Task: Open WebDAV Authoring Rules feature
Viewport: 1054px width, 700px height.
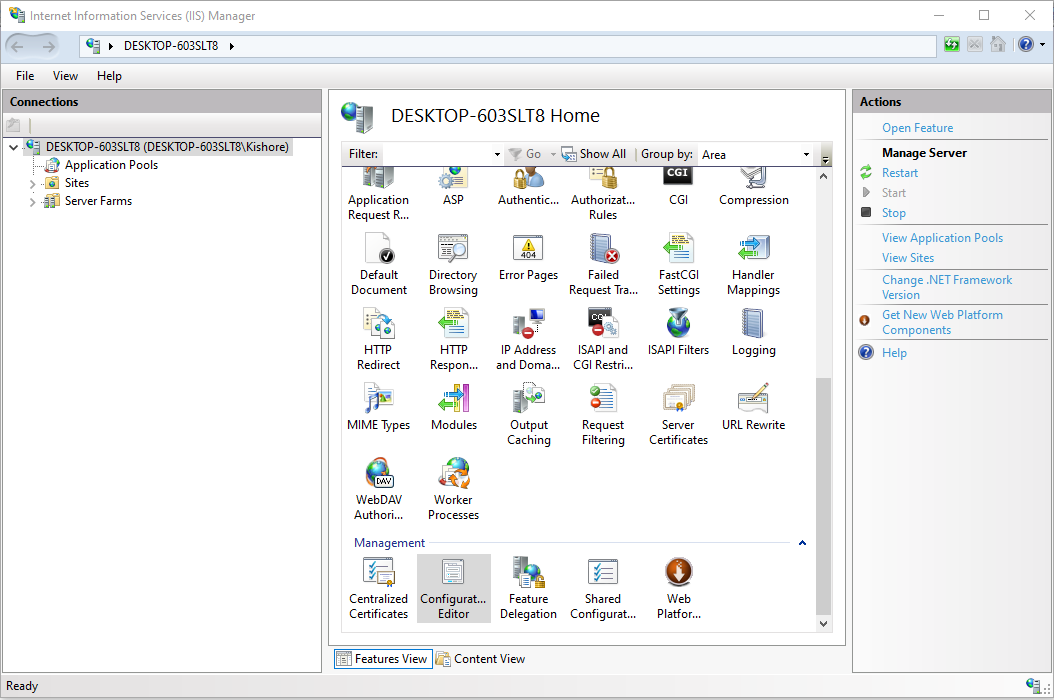Action: tap(378, 489)
